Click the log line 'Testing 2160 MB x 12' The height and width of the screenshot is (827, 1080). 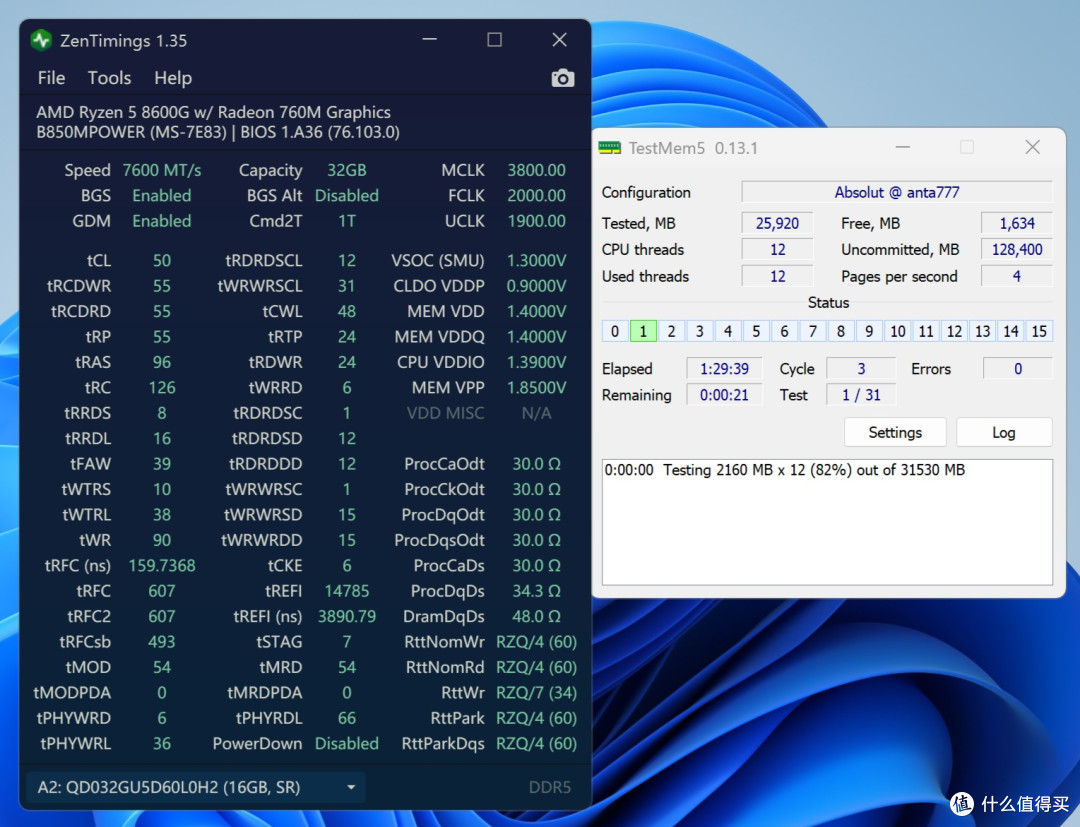point(785,470)
